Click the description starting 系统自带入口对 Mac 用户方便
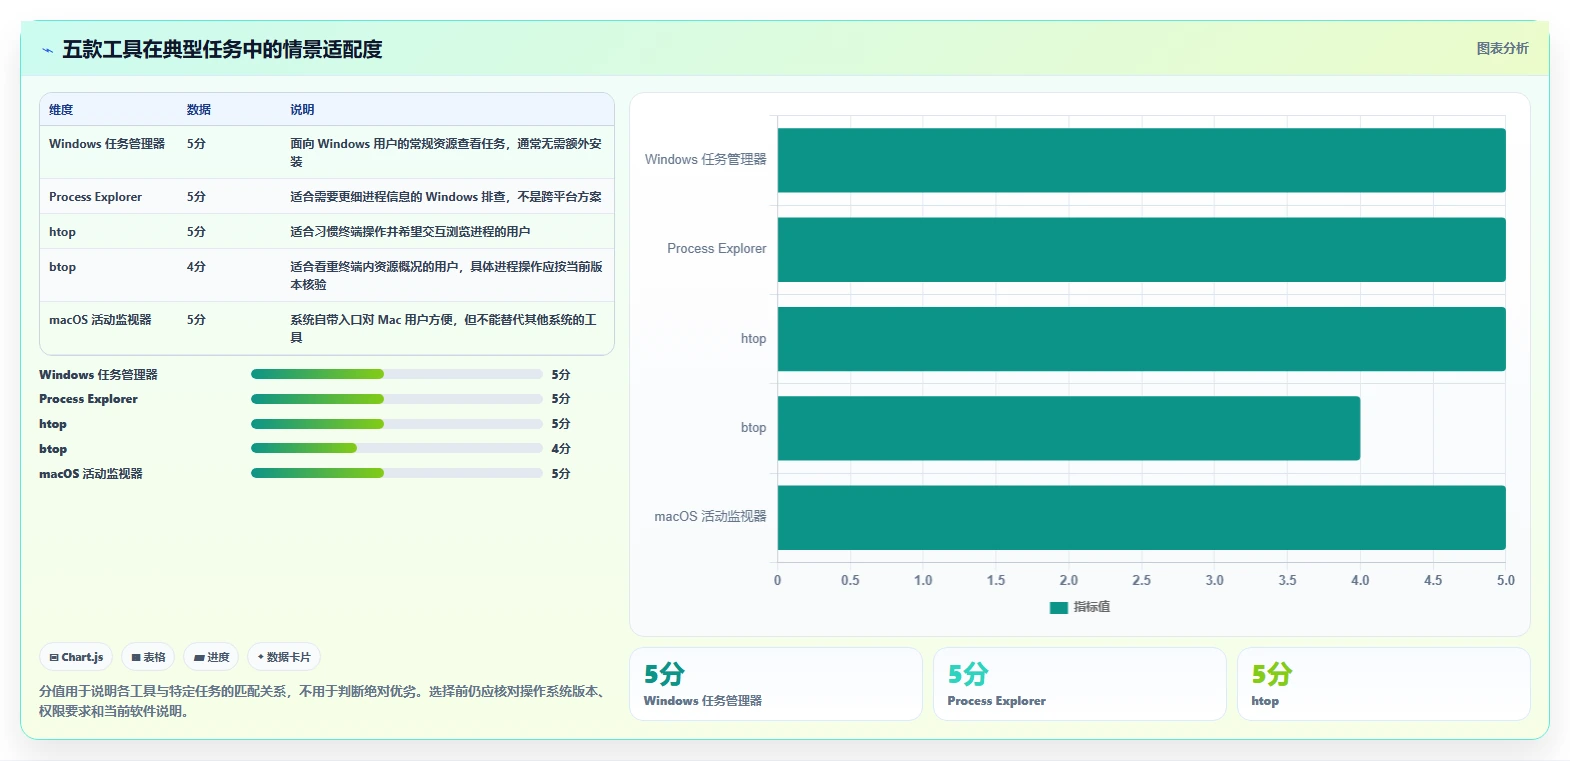 click(x=443, y=329)
